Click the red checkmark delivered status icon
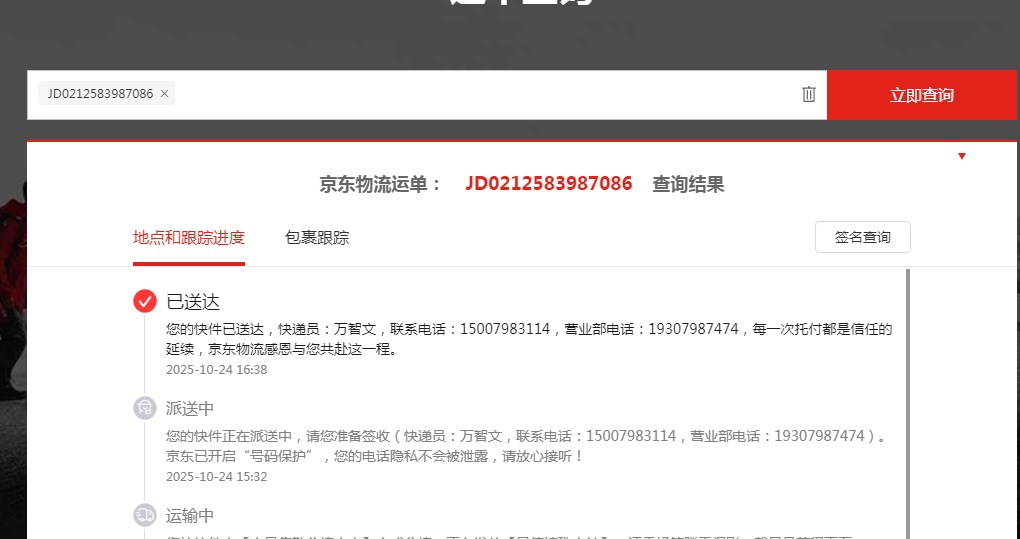 pyautogui.click(x=145, y=301)
